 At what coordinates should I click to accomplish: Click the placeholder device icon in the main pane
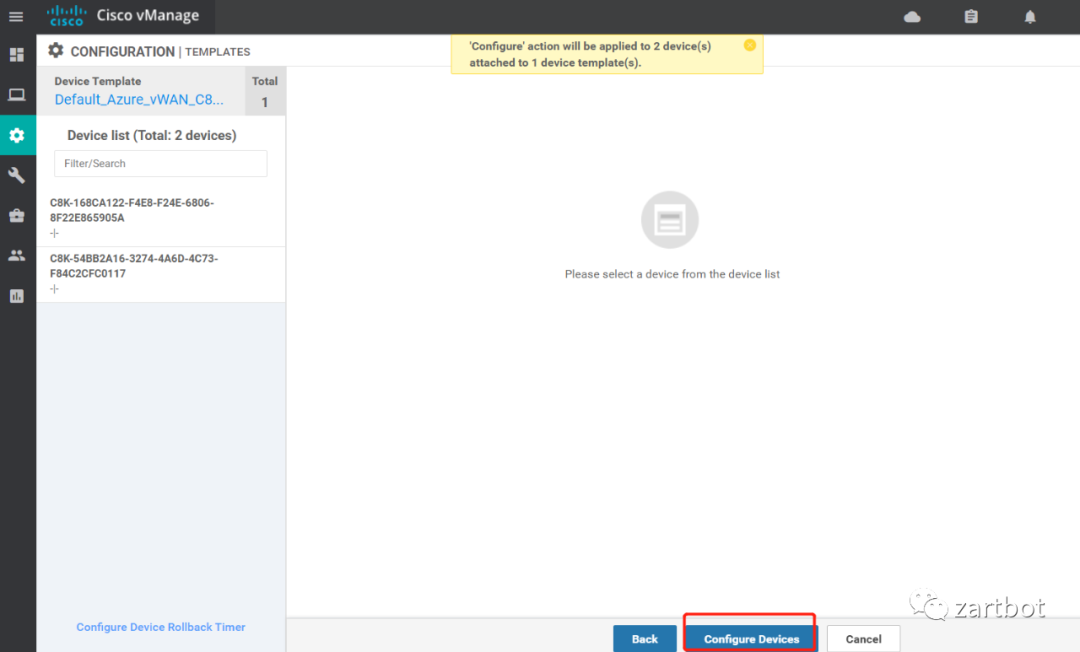(x=669, y=220)
